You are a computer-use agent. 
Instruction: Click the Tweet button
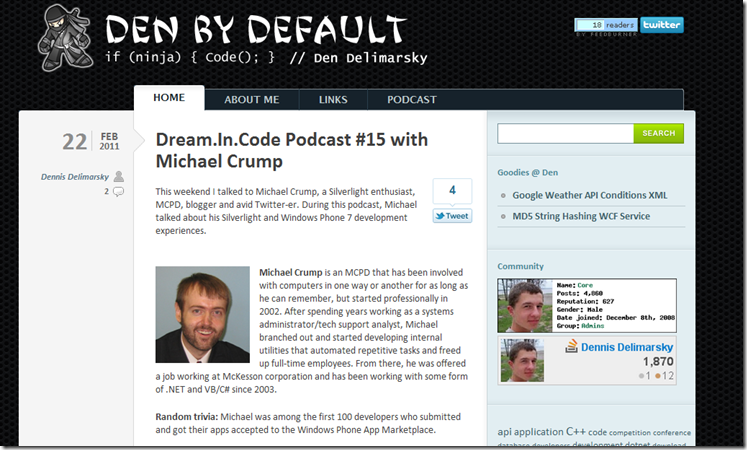pyautogui.click(x=452, y=216)
